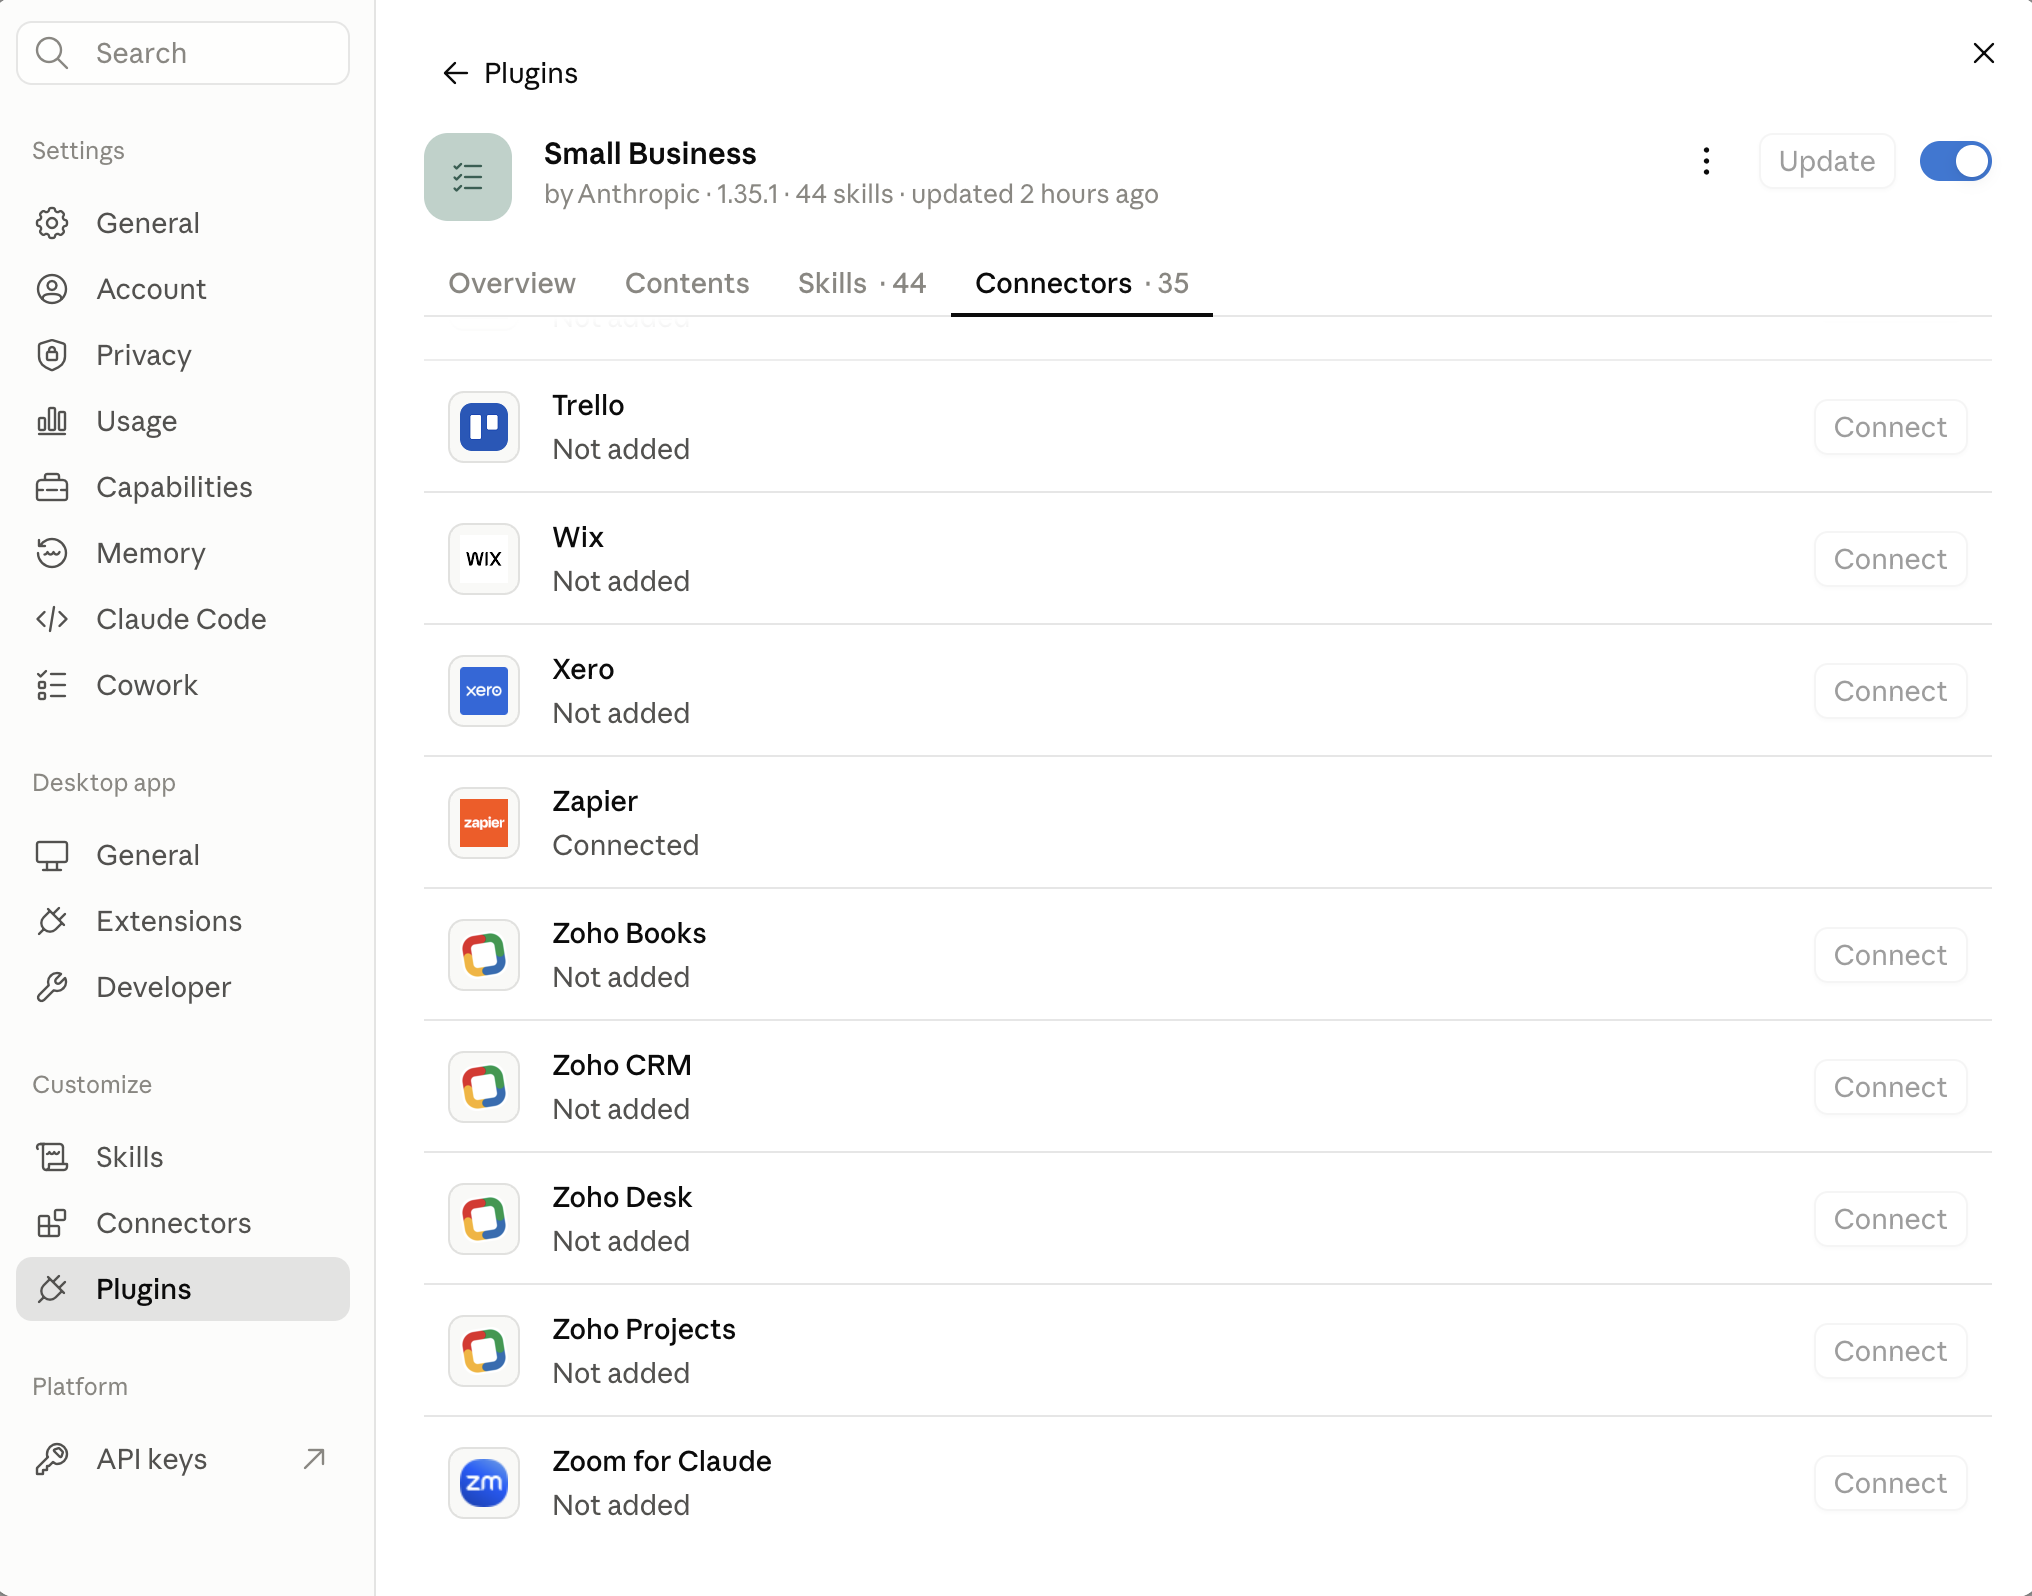This screenshot has width=2032, height=1596.
Task: Connect the Zoho CRM connector
Action: [1890, 1087]
